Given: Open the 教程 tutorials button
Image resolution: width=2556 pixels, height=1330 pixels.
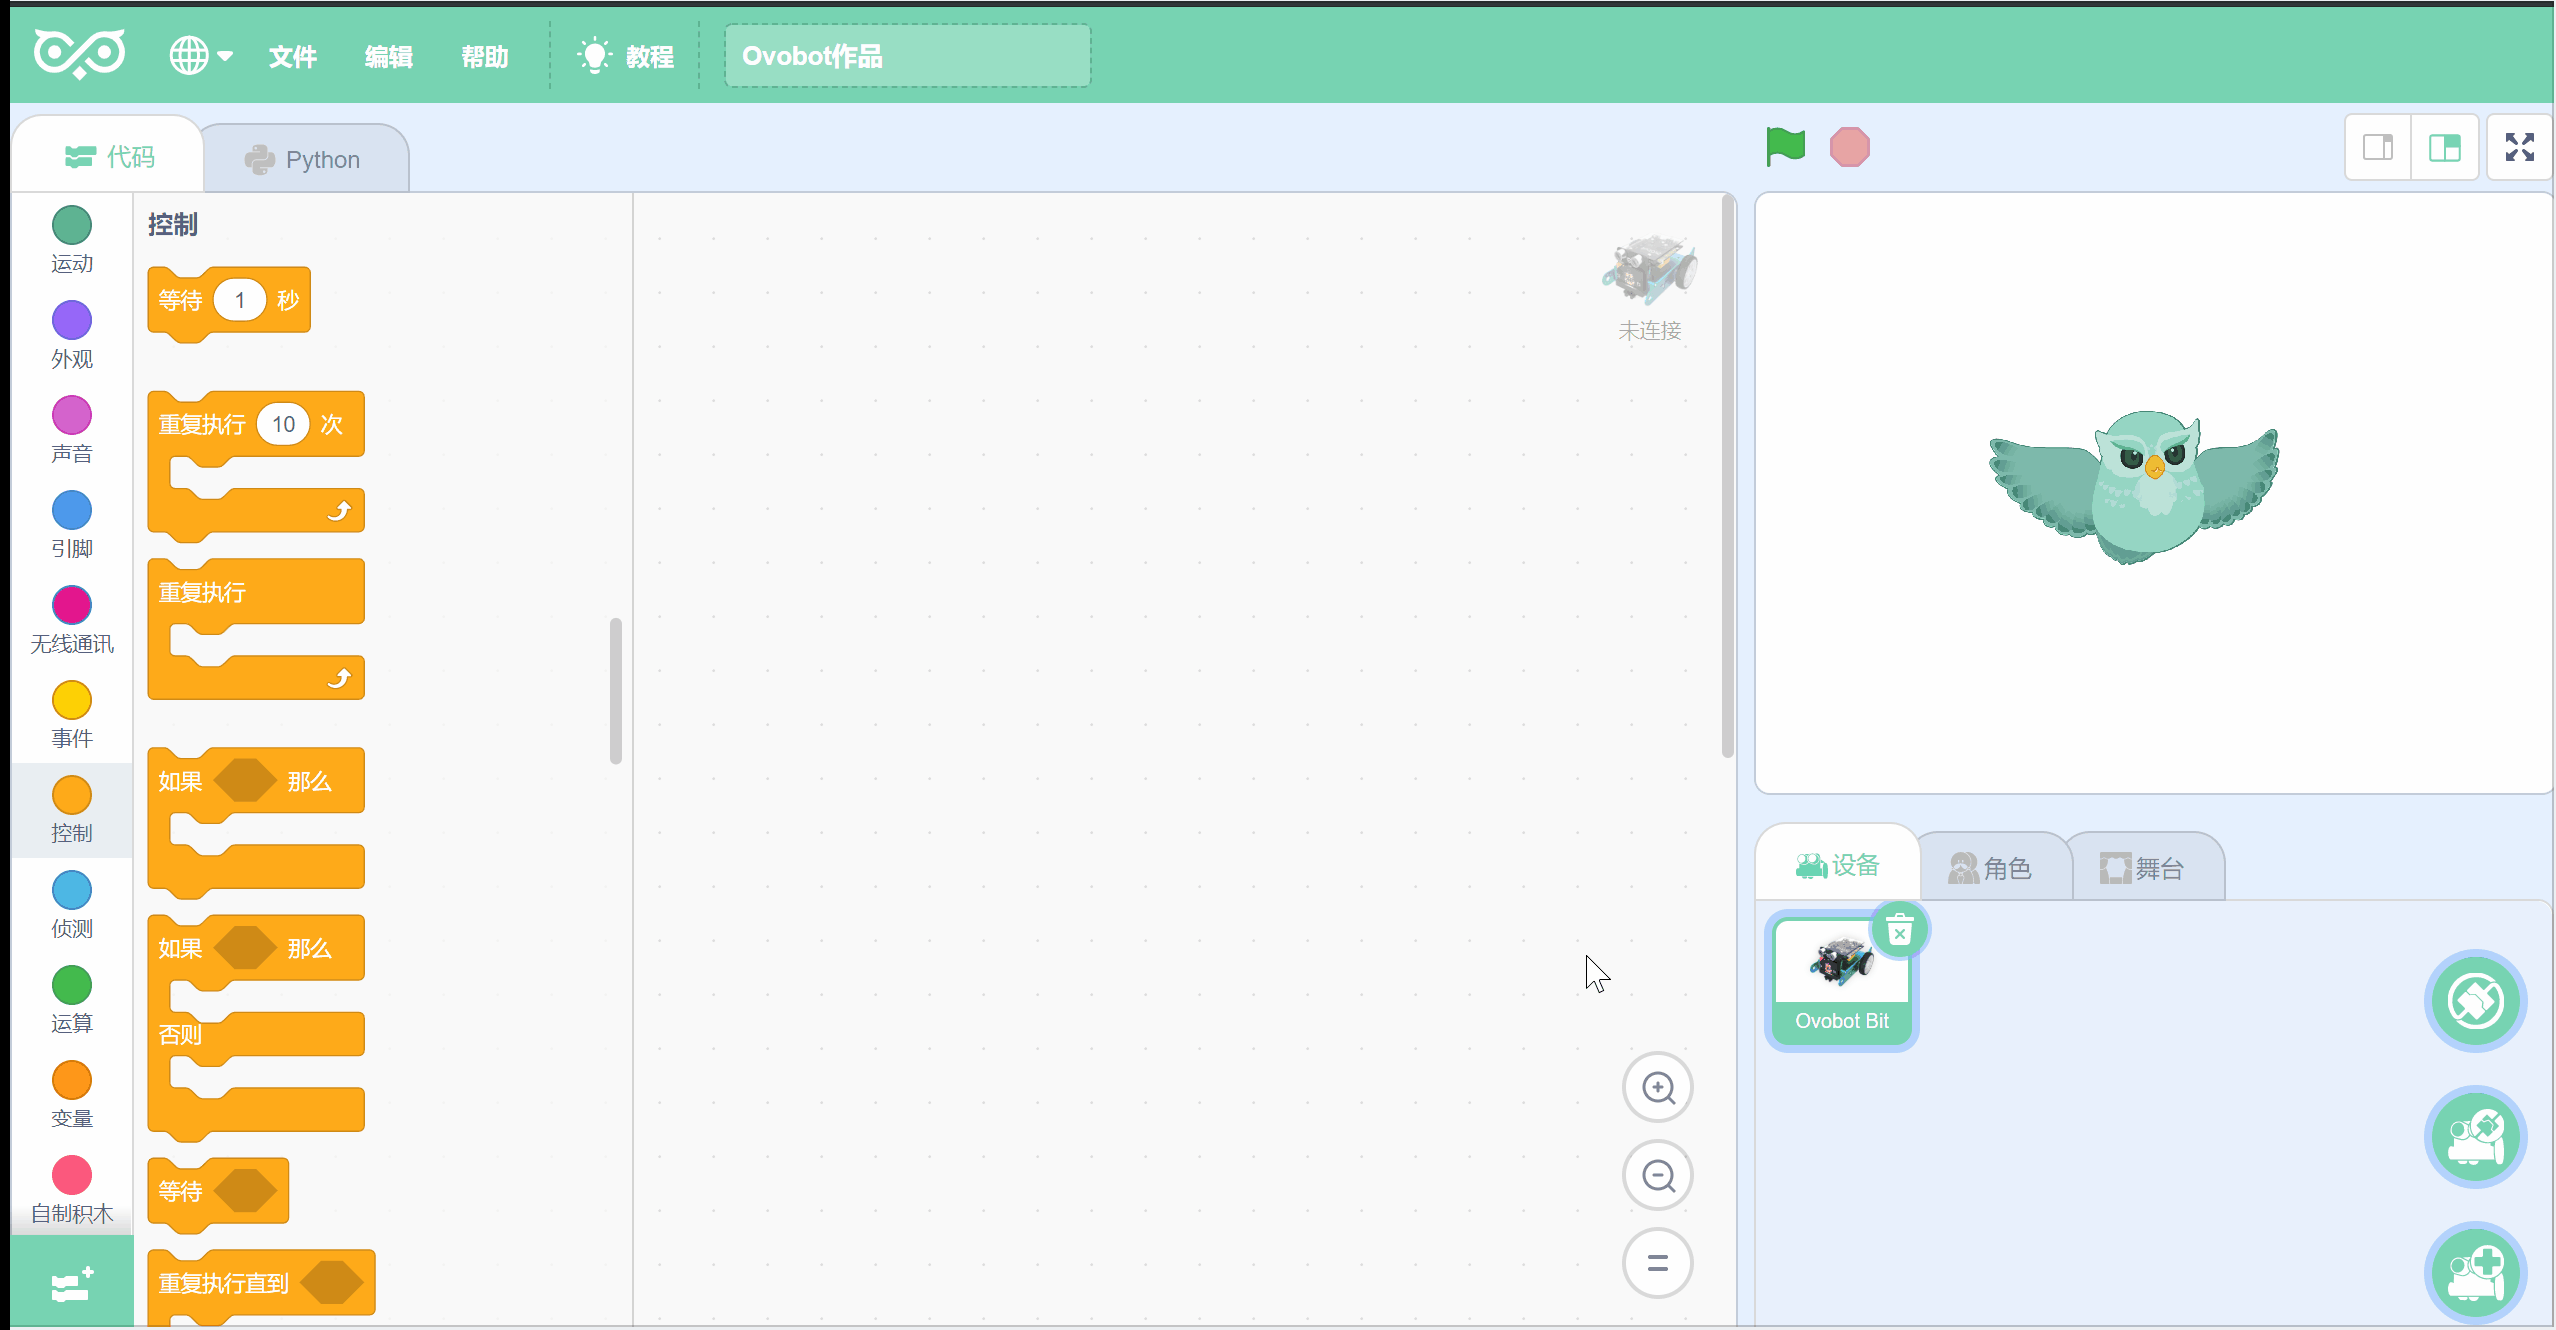Looking at the screenshot, I should pyautogui.click(x=628, y=56).
